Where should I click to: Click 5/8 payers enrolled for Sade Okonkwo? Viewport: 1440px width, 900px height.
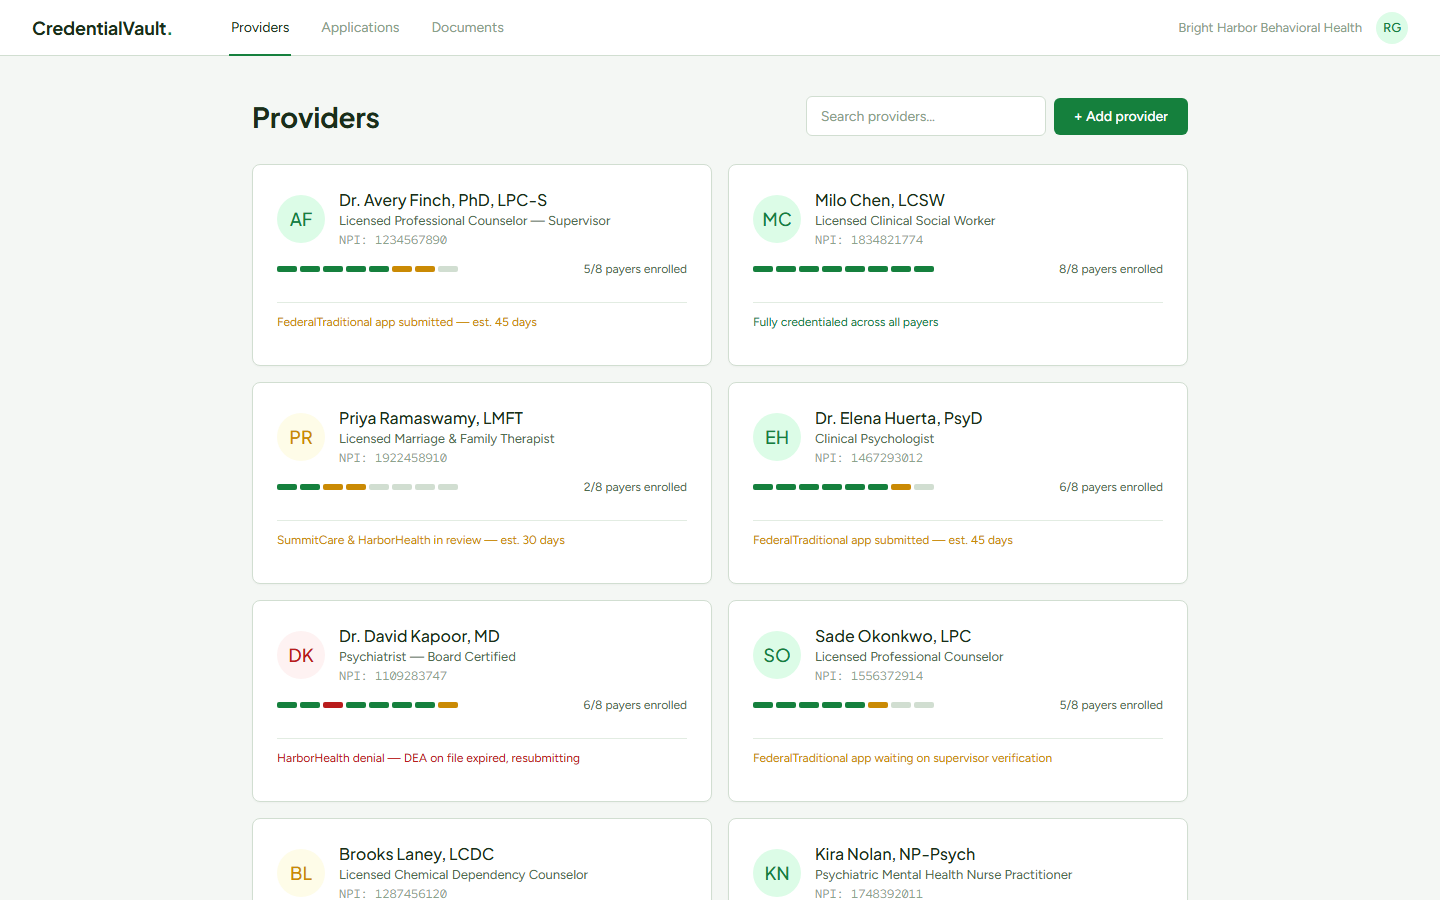(1111, 705)
